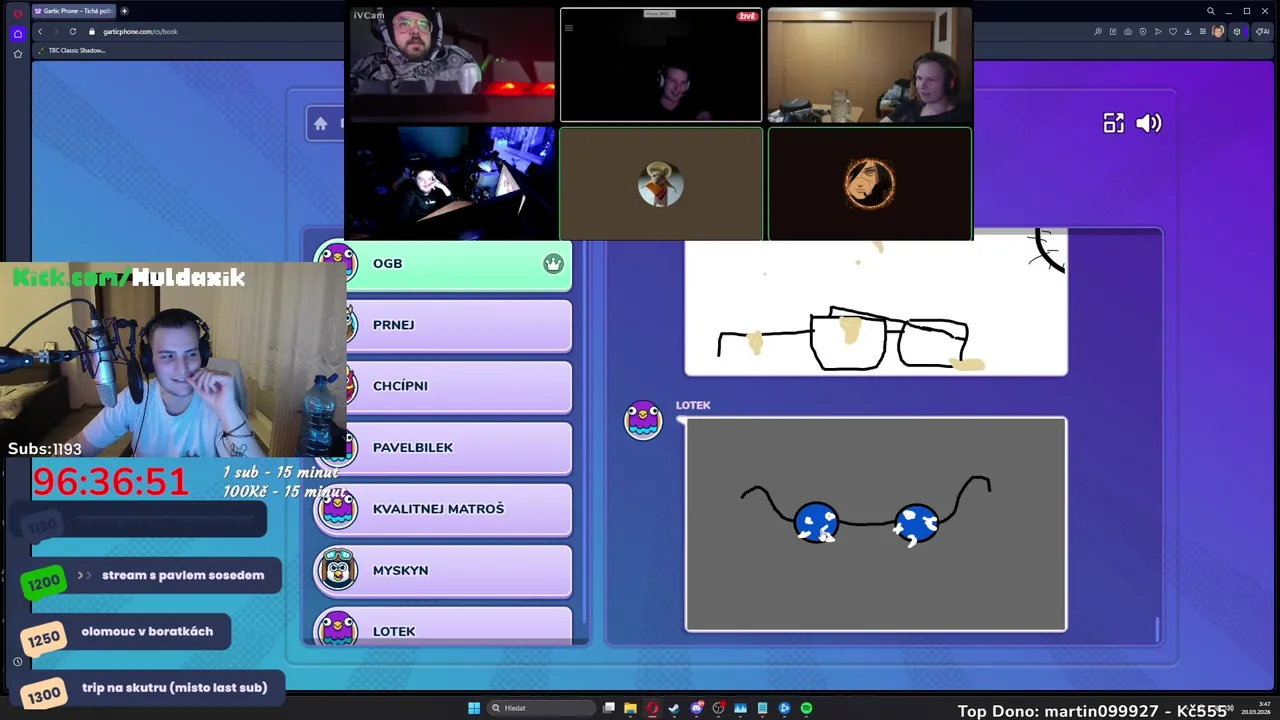Click the zoom magnifier icon in the toolbar
The width and height of the screenshot is (1280, 720).
1098,32
